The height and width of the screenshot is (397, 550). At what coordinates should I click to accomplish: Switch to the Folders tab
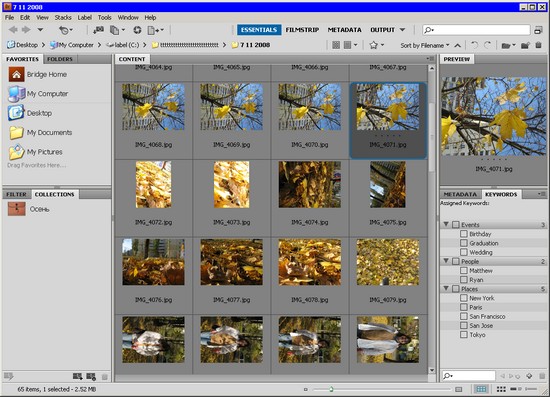coord(60,59)
